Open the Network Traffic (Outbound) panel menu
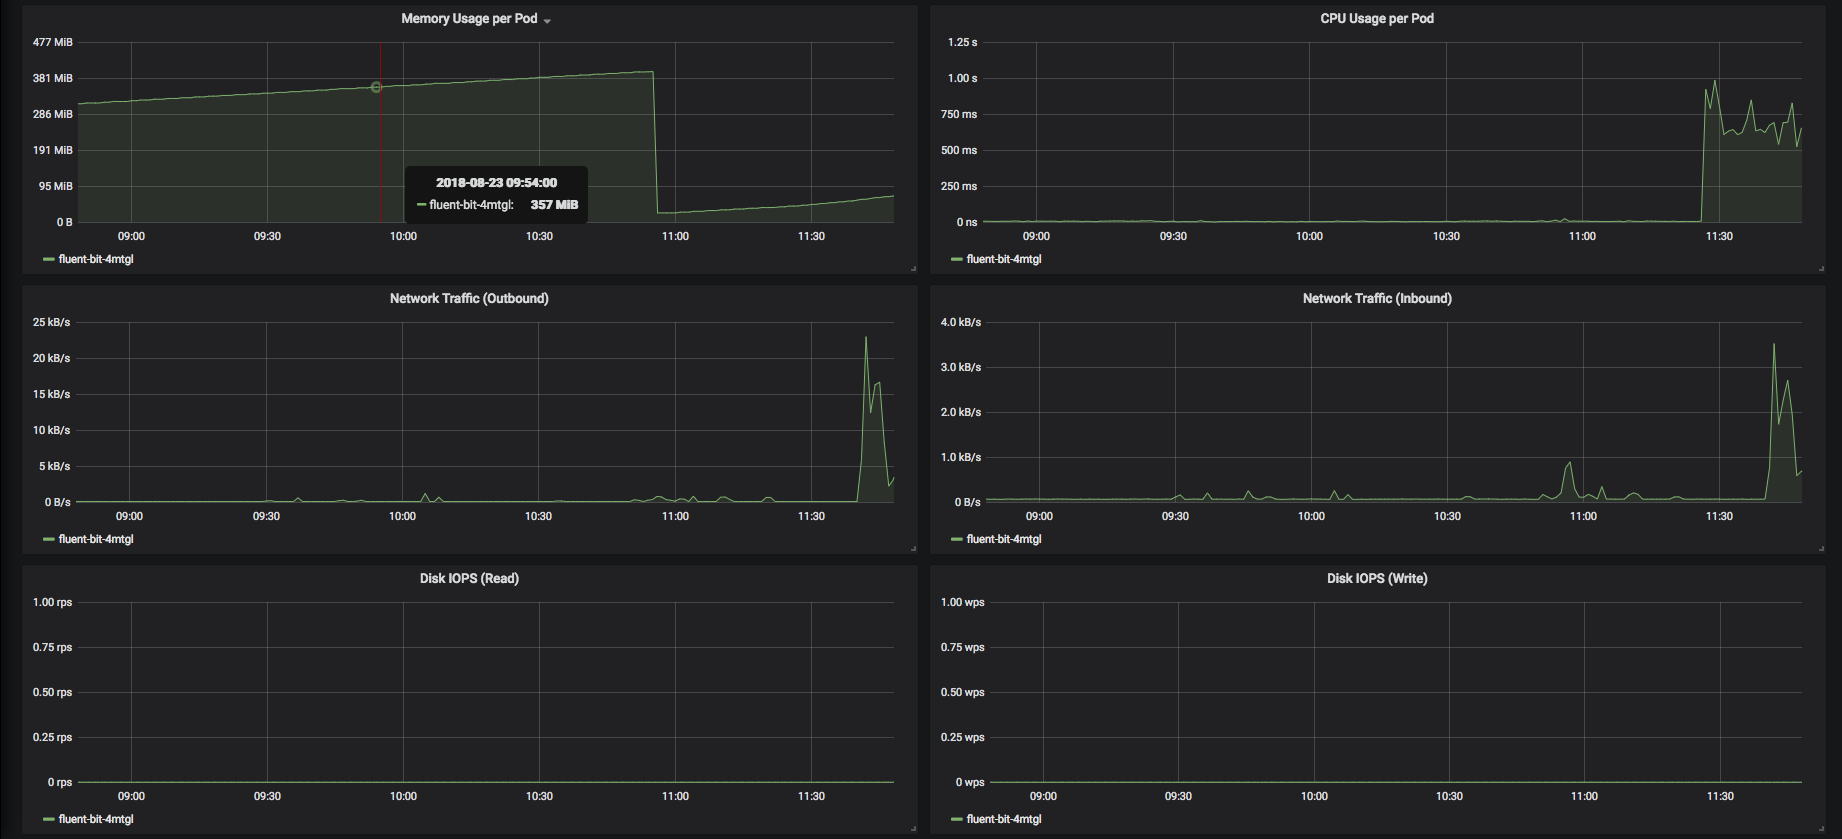 (x=469, y=298)
